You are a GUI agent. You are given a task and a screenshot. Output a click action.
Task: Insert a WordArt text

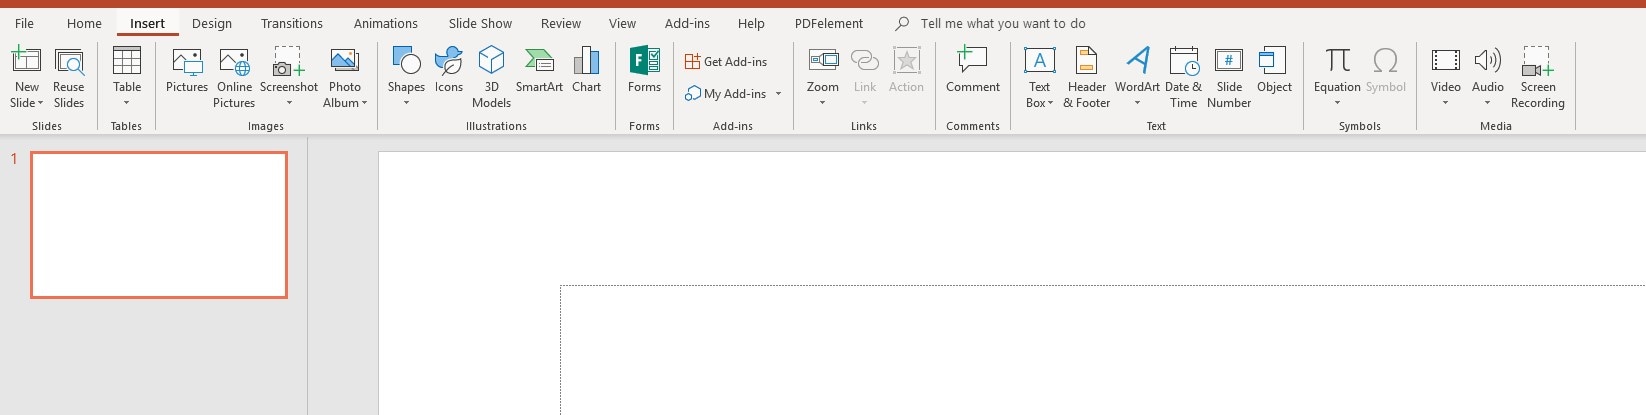pyautogui.click(x=1137, y=76)
